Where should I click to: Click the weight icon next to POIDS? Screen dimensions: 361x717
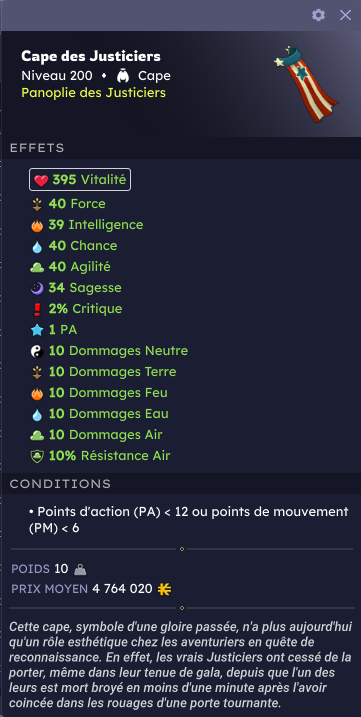pos(80,570)
